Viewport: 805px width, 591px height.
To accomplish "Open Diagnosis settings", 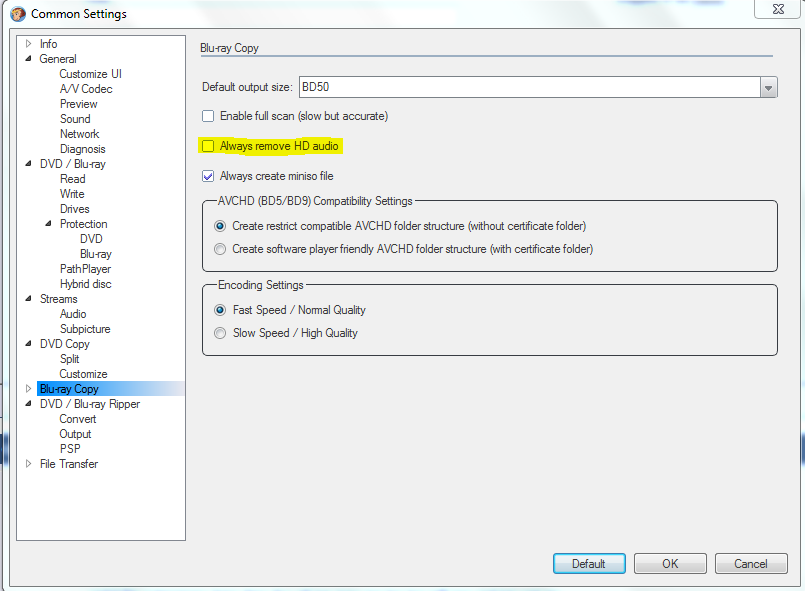I will pyautogui.click(x=83, y=149).
